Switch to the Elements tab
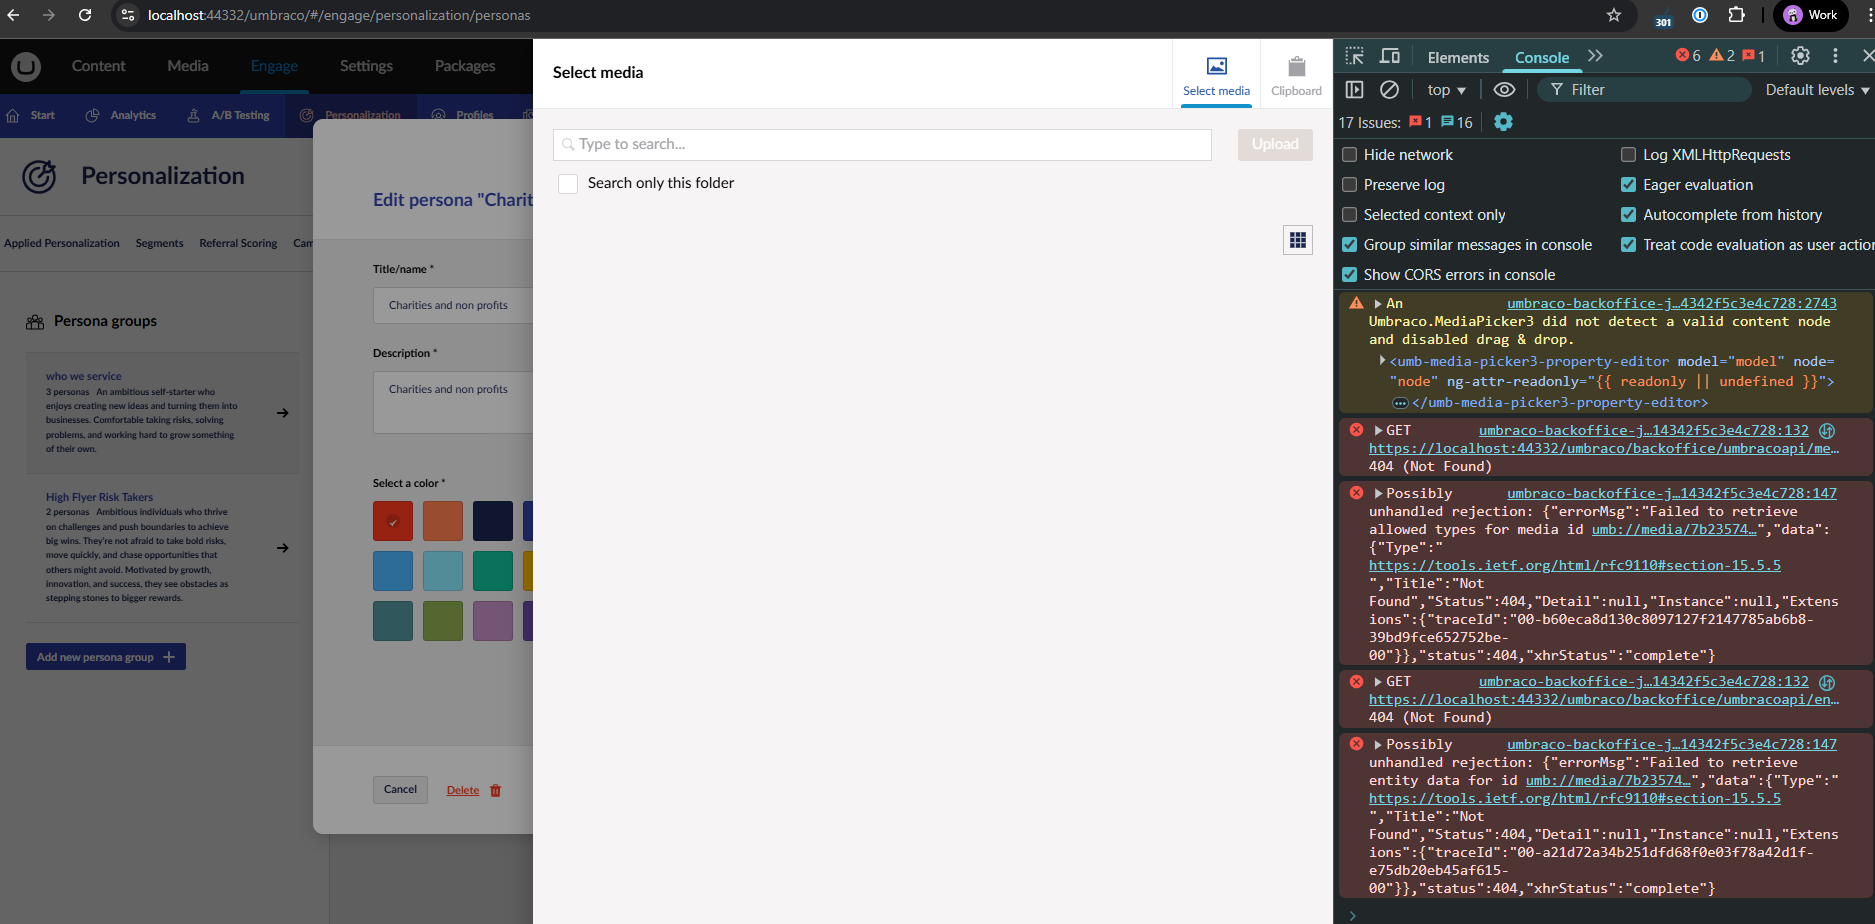Viewport: 1875px width, 924px height. pyautogui.click(x=1457, y=57)
